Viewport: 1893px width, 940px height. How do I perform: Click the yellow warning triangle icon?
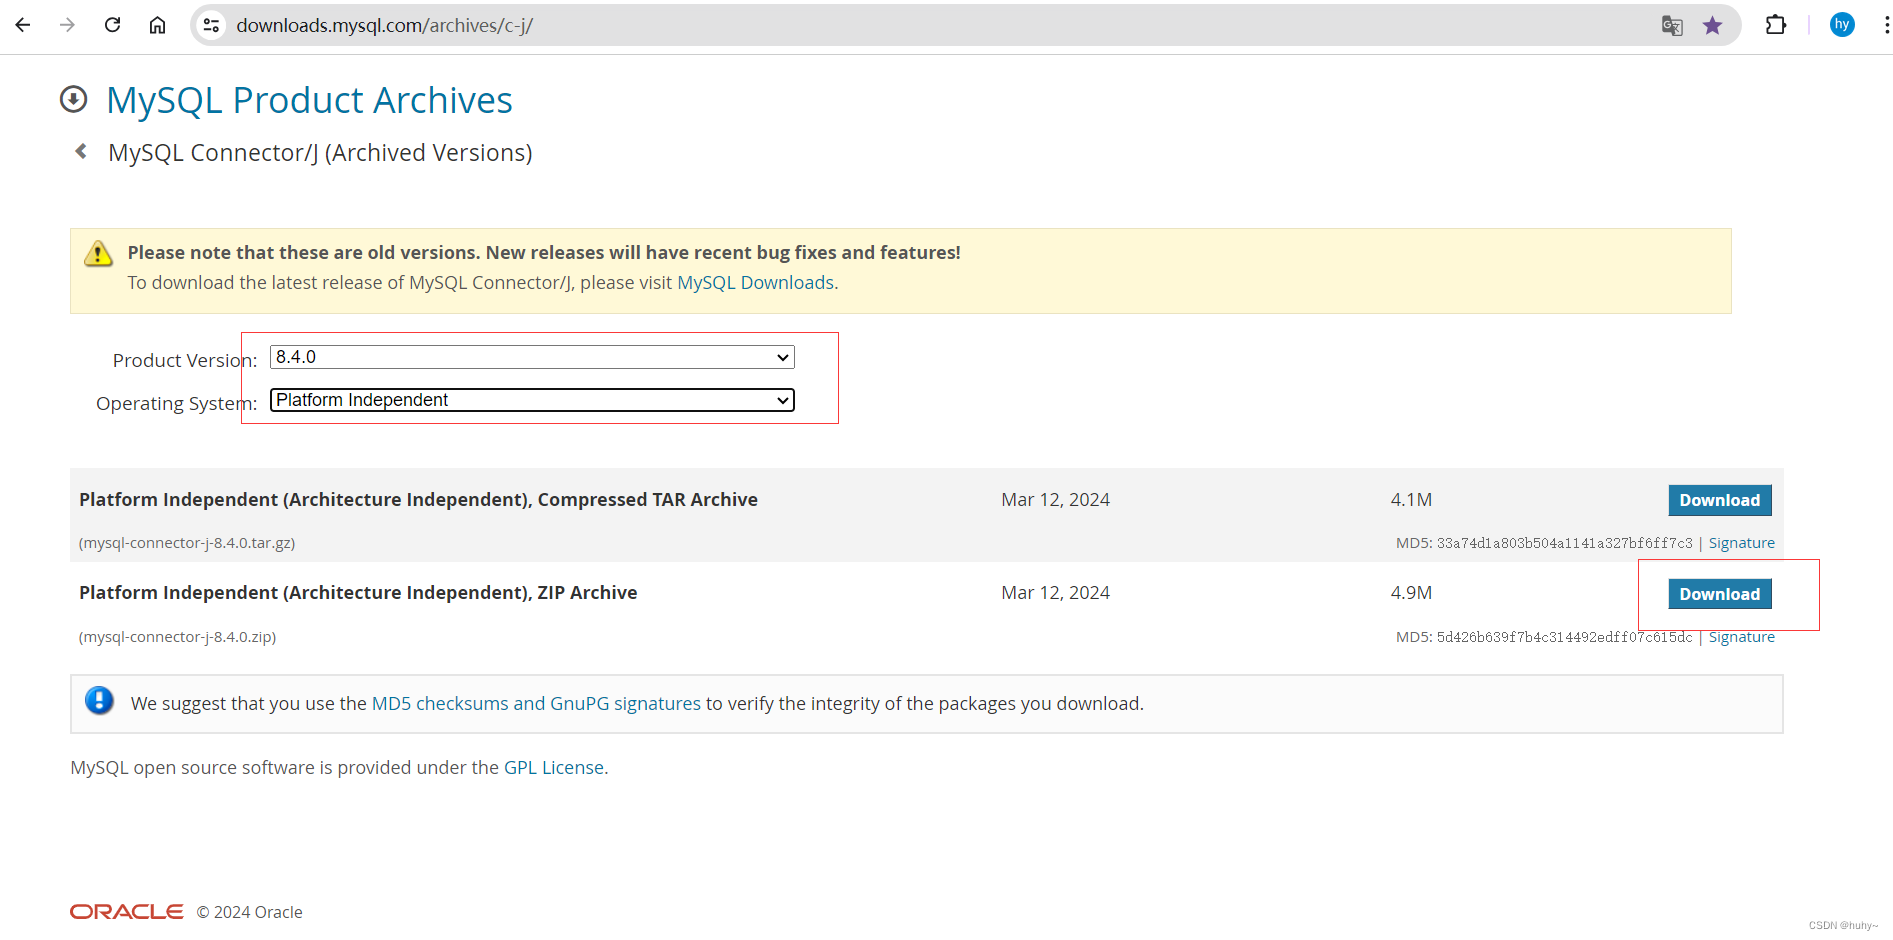tap(98, 253)
